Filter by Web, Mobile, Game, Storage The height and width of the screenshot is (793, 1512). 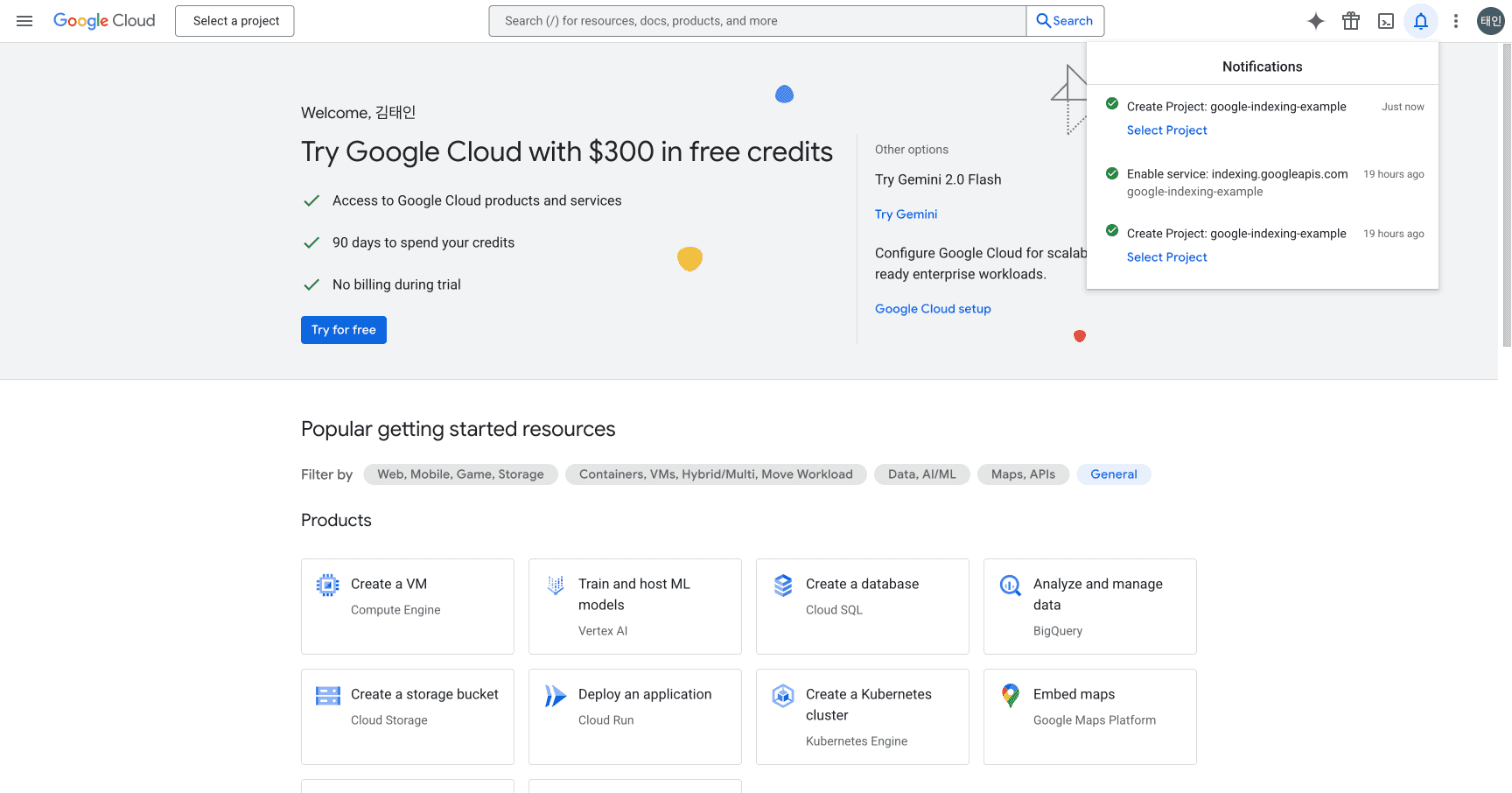[461, 474]
